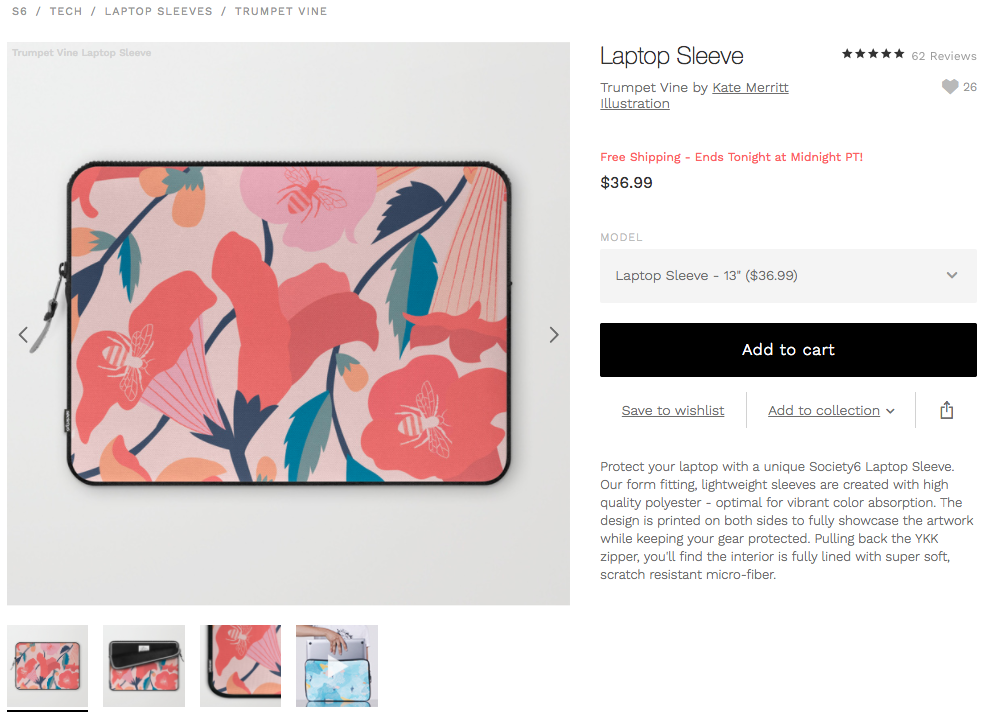Expand the Add to collection menu

coord(830,411)
